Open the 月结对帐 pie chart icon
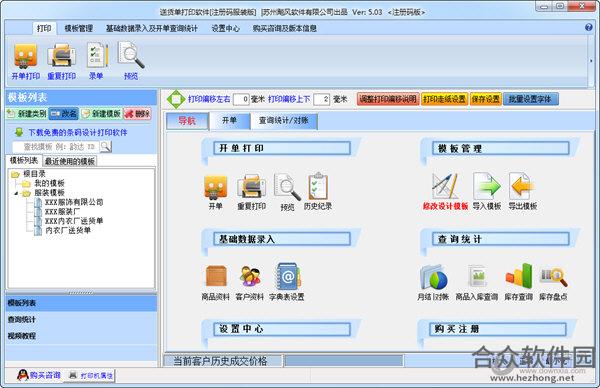The width and height of the screenshot is (600, 388). point(433,283)
